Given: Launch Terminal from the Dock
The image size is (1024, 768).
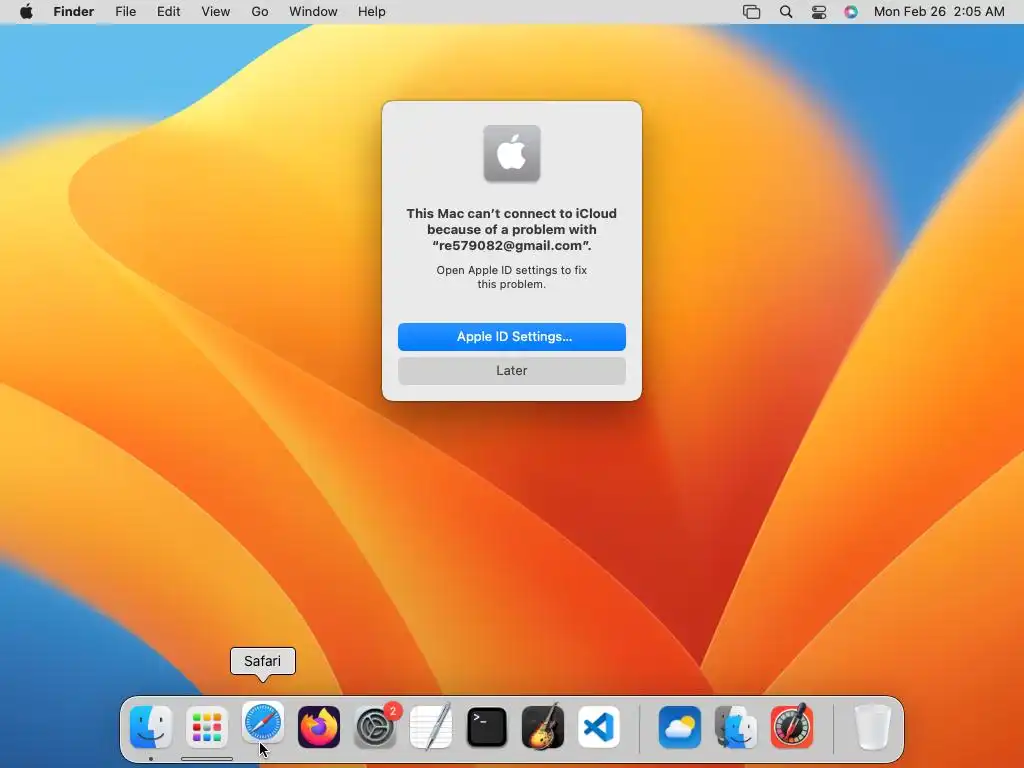Looking at the screenshot, I should coord(487,727).
